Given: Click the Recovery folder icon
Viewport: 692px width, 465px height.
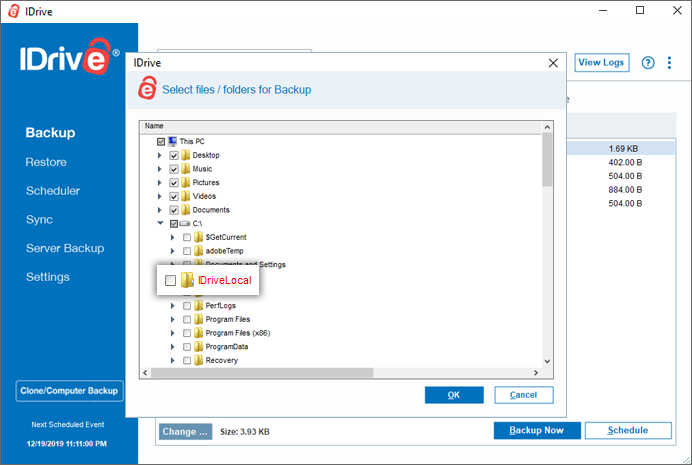Looking at the screenshot, I should click(x=199, y=360).
